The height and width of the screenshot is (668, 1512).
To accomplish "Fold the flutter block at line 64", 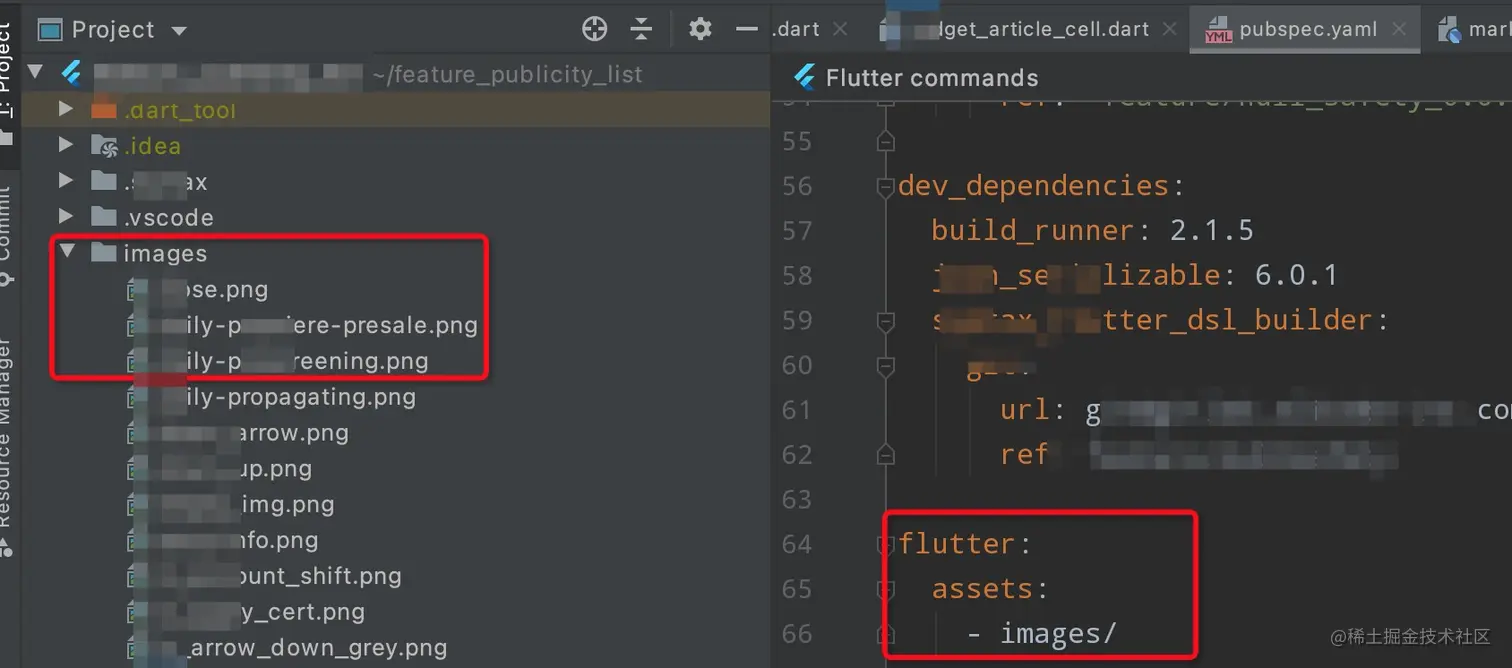I will click(885, 545).
